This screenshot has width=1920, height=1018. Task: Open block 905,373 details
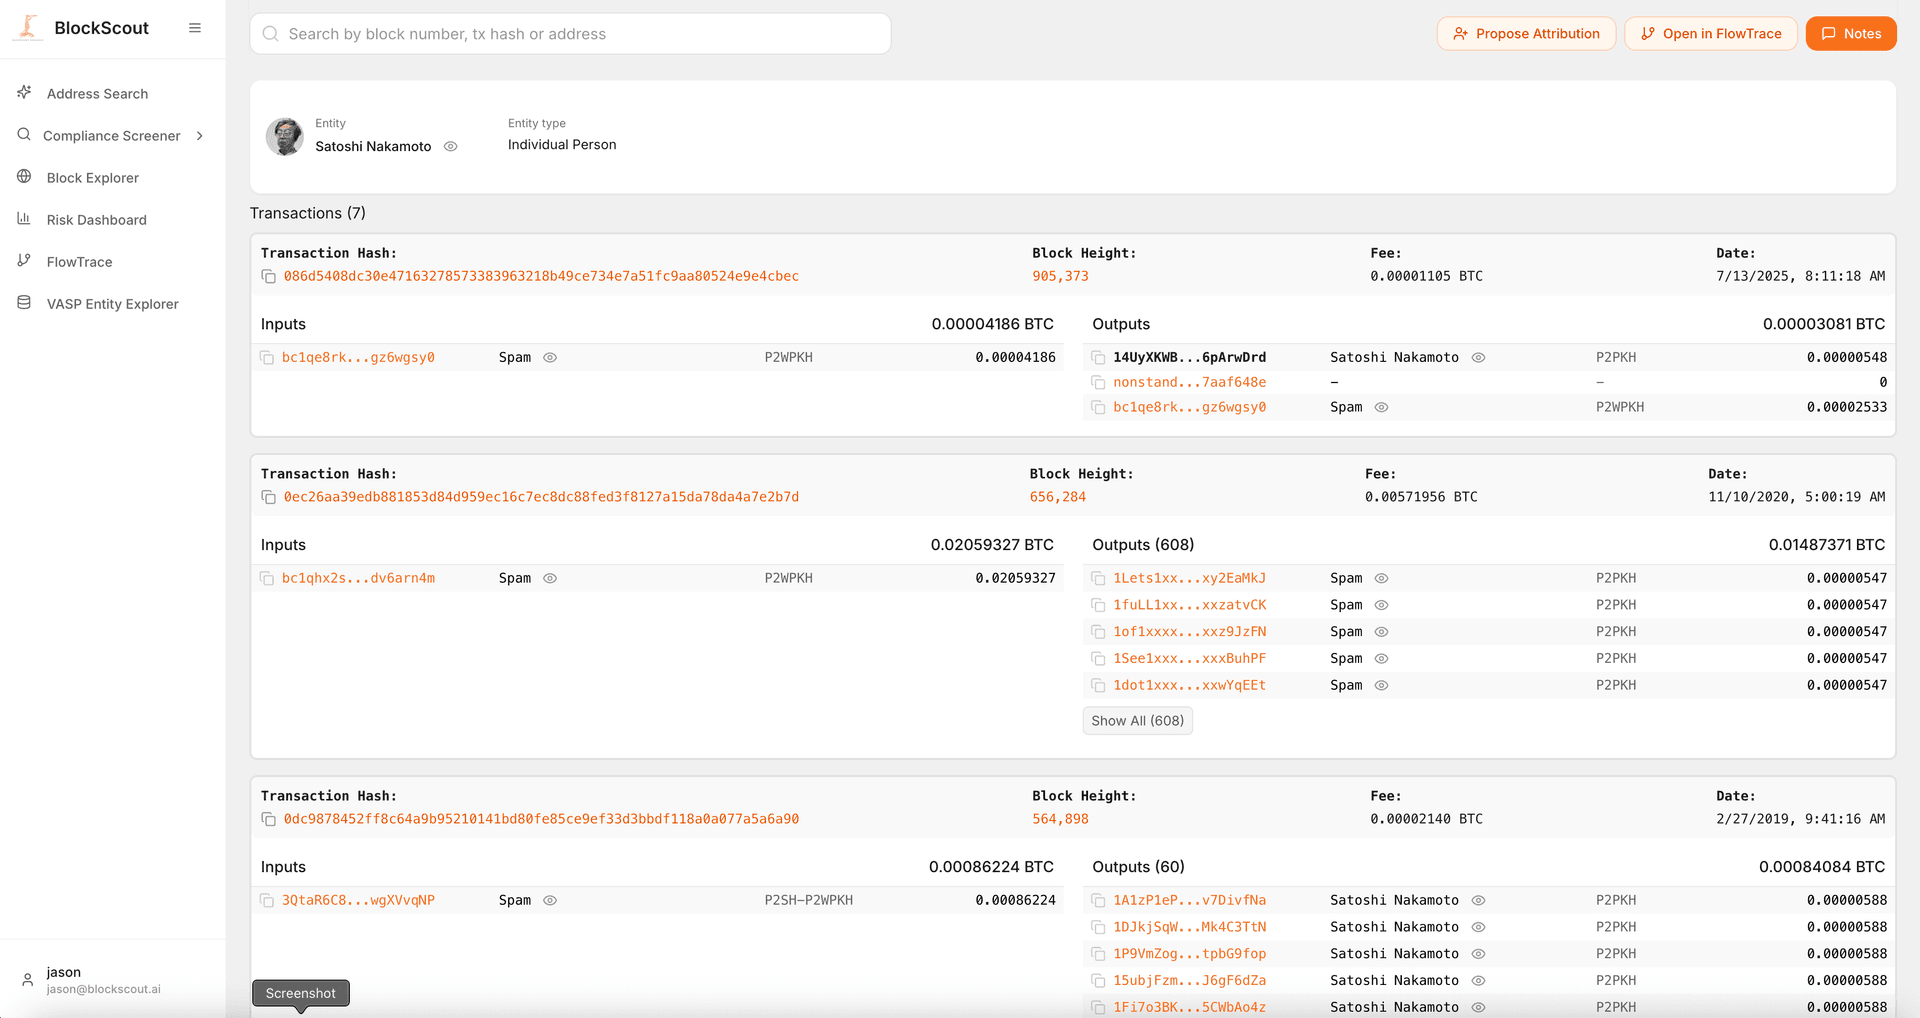[x=1060, y=276]
